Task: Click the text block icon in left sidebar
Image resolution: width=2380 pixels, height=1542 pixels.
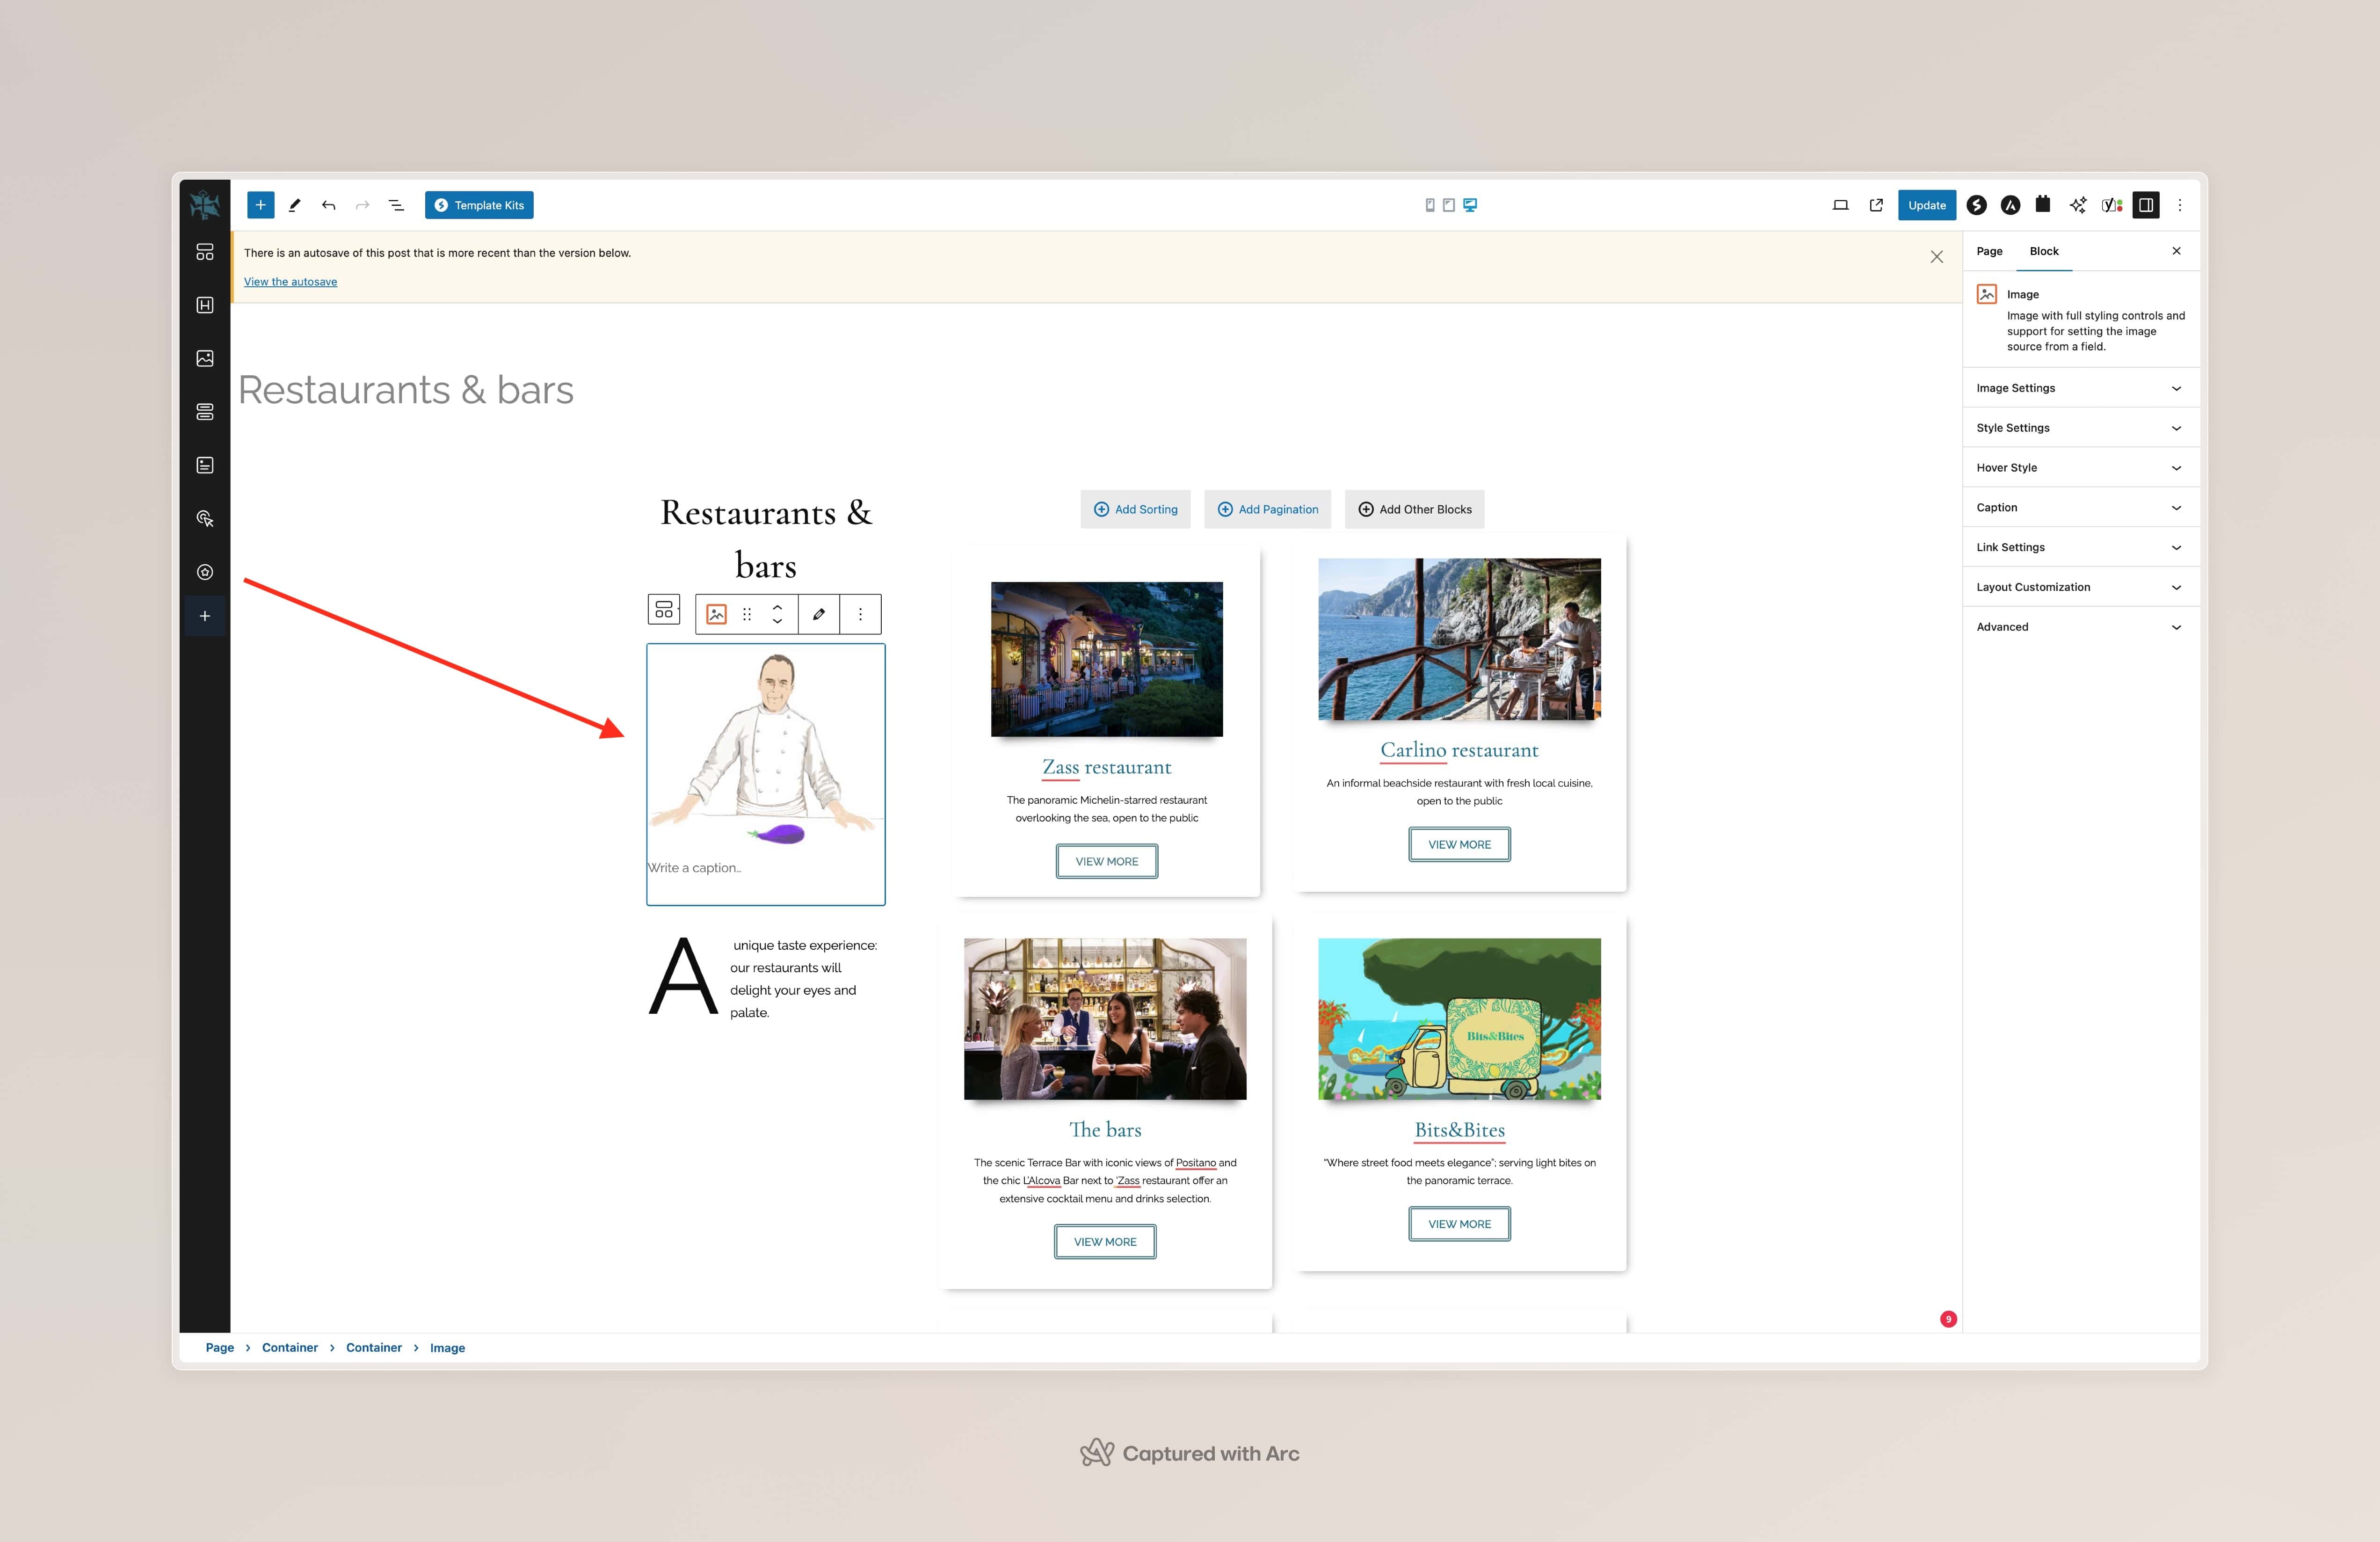Action: click(205, 465)
